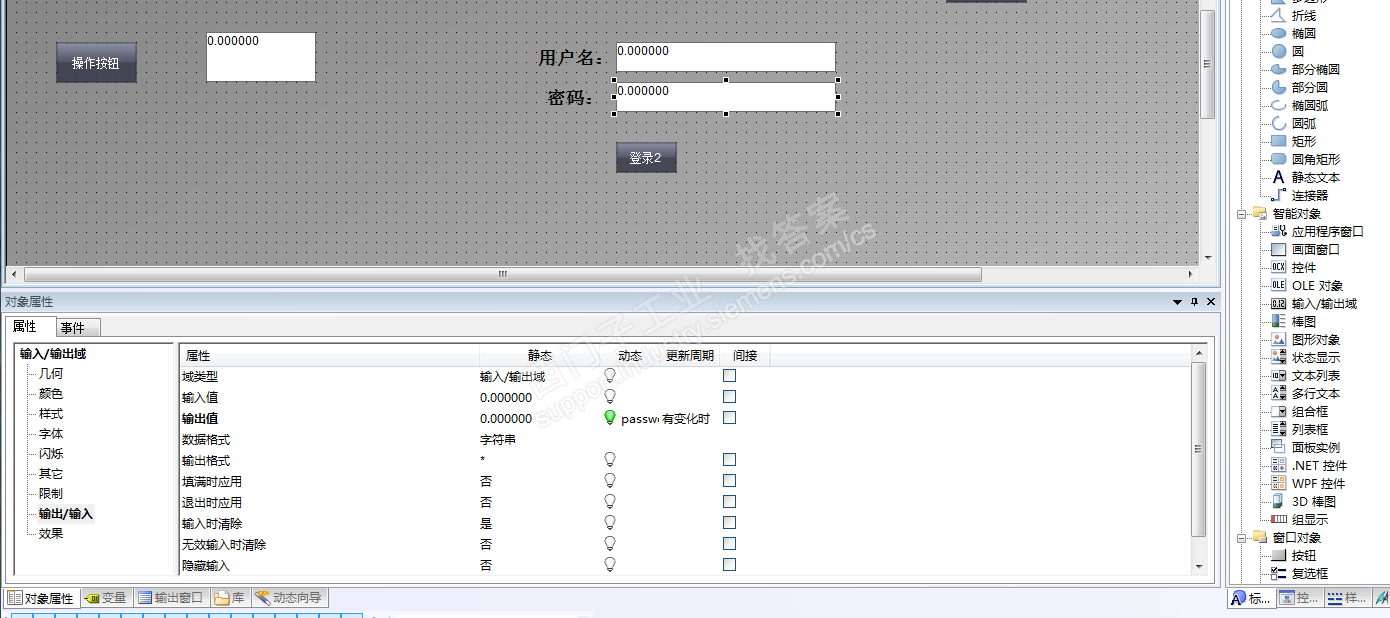Toggle the 间接 checkbox for 填满时应用

[x=729, y=481]
